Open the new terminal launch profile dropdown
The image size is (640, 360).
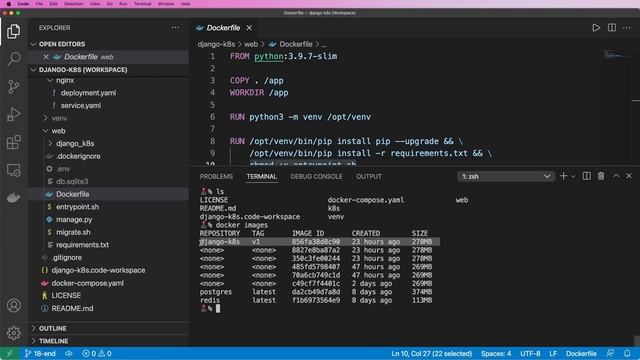(573, 176)
